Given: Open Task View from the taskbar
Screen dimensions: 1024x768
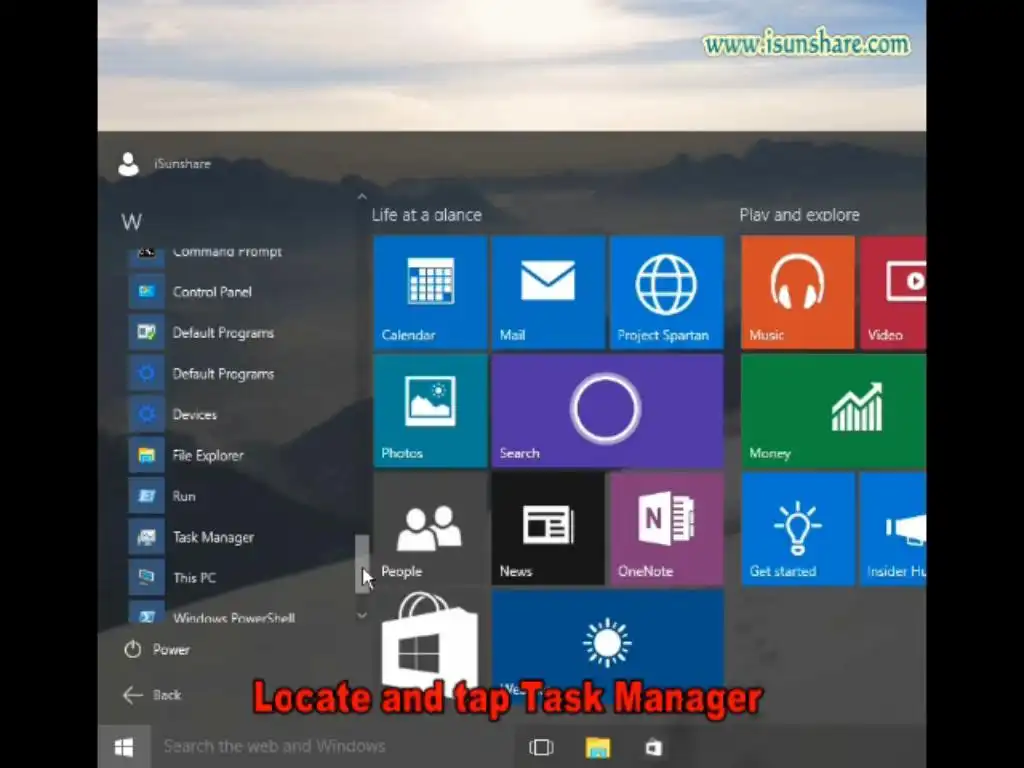Looking at the screenshot, I should click(x=541, y=746).
